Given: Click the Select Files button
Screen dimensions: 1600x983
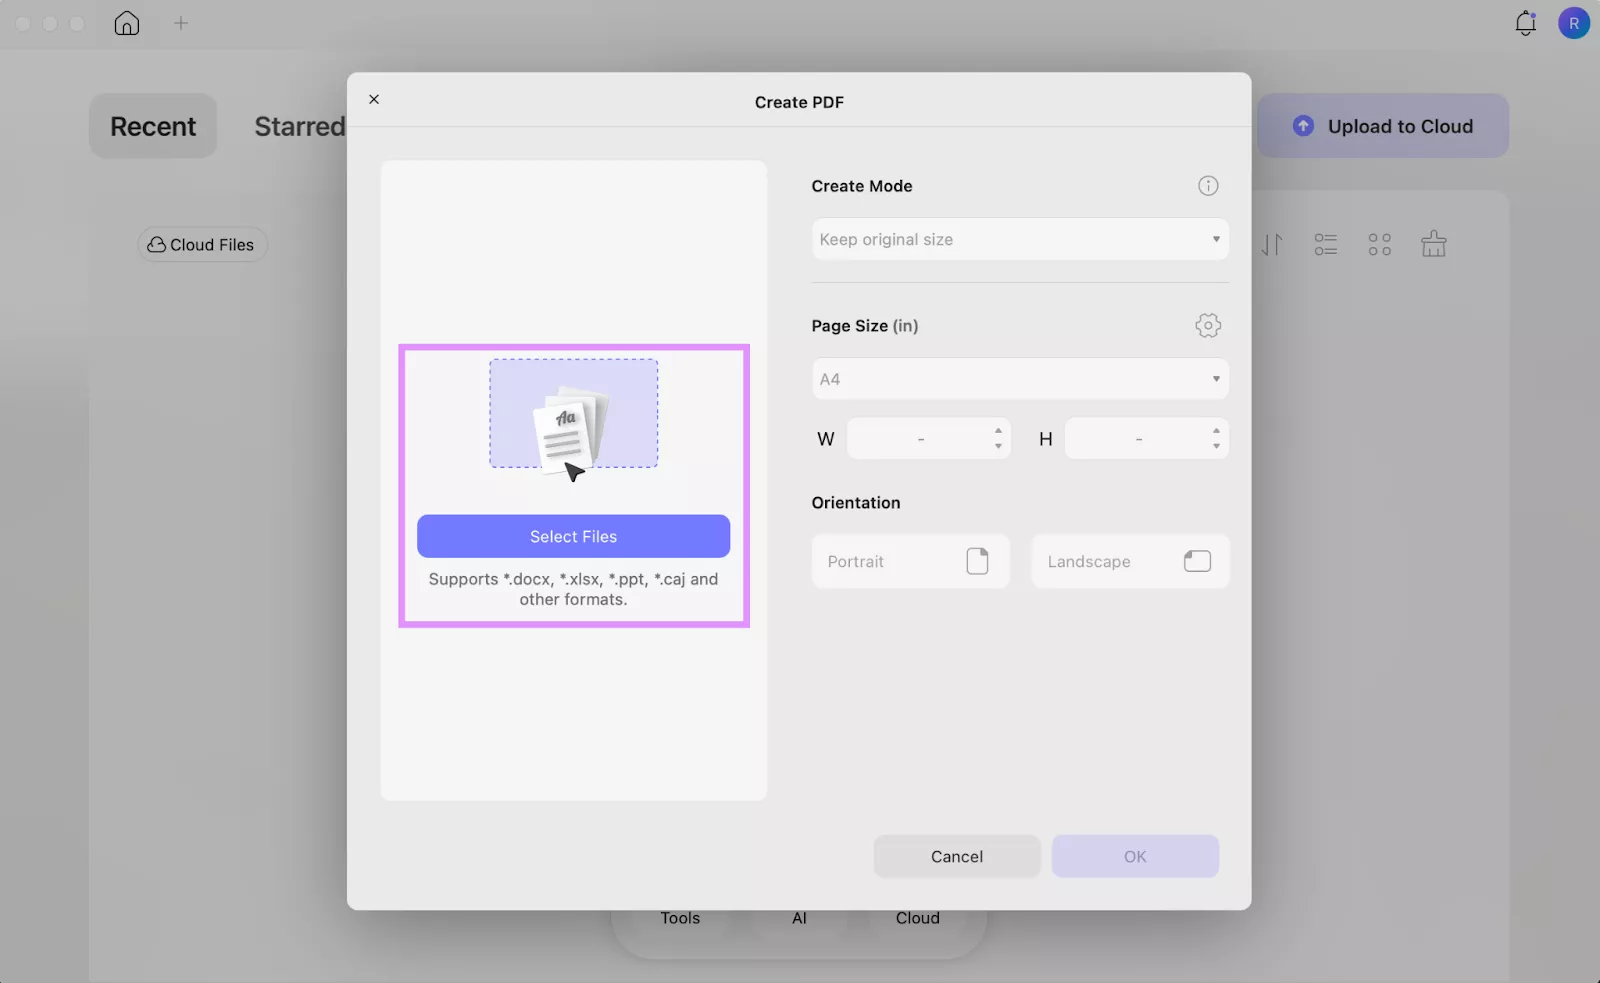Looking at the screenshot, I should (x=573, y=536).
